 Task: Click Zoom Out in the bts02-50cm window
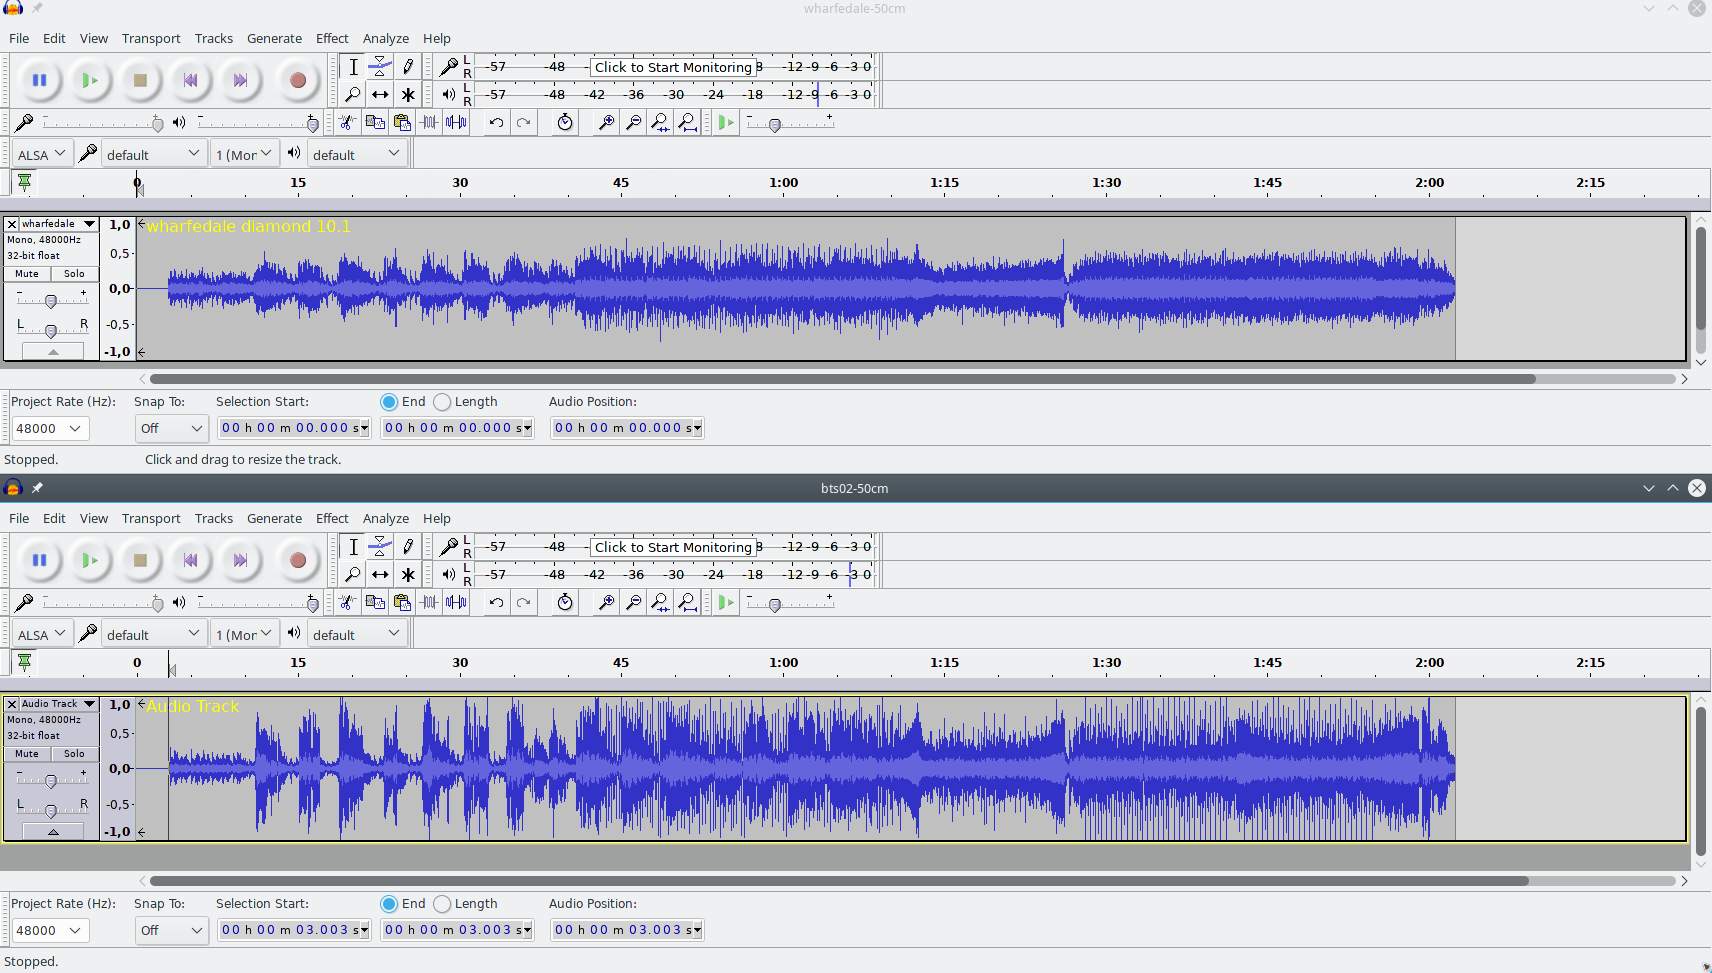click(x=633, y=602)
